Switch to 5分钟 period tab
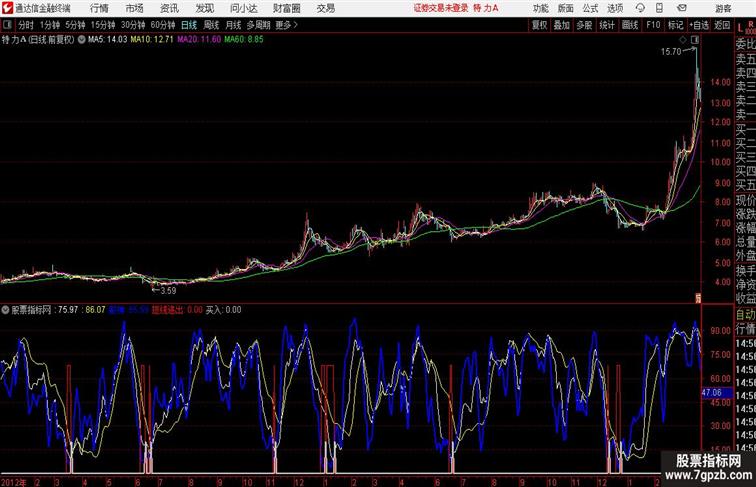The width and height of the screenshot is (756, 487). [x=75, y=25]
